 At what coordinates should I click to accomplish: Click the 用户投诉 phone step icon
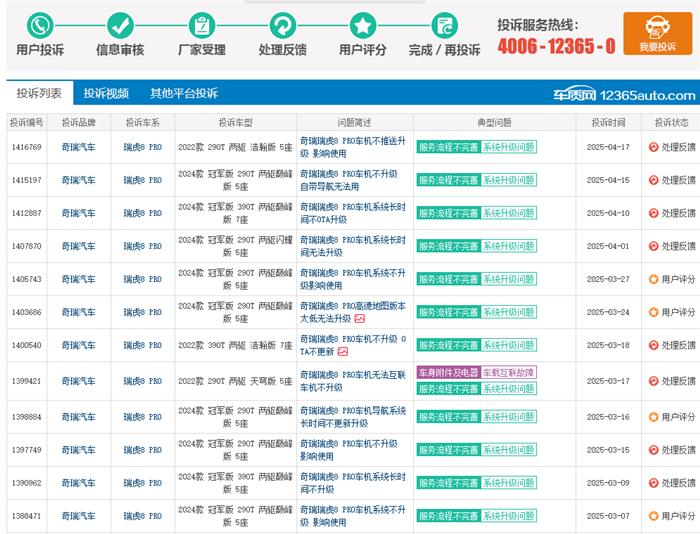tap(40, 25)
